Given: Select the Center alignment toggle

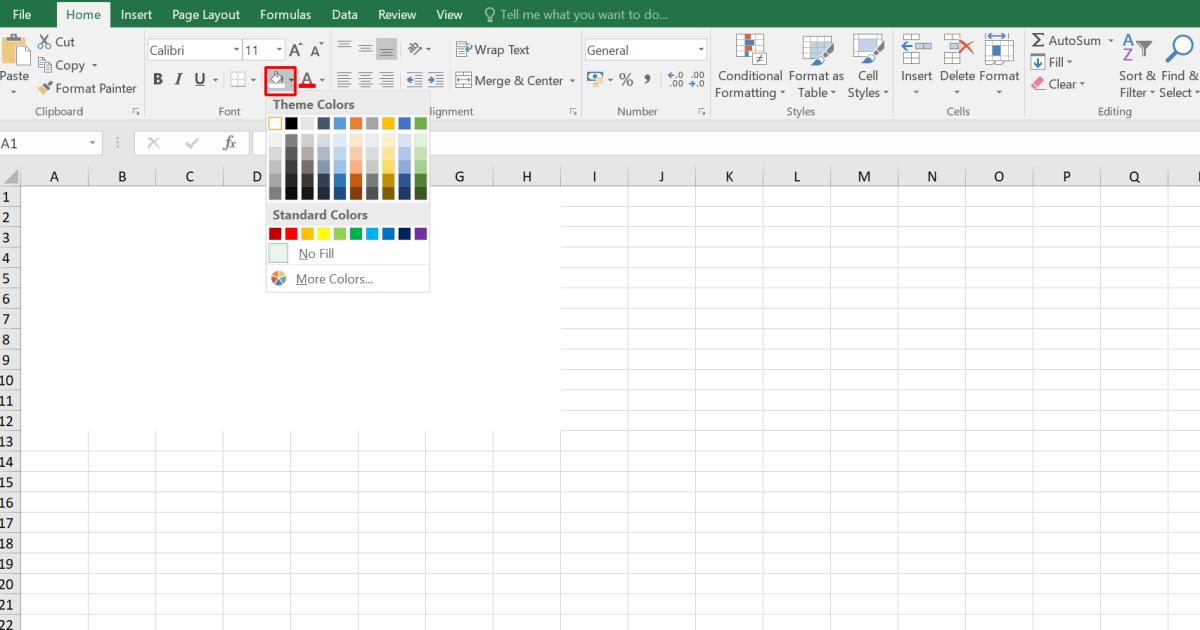Looking at the screenshot, I should (x=365, y=79).
